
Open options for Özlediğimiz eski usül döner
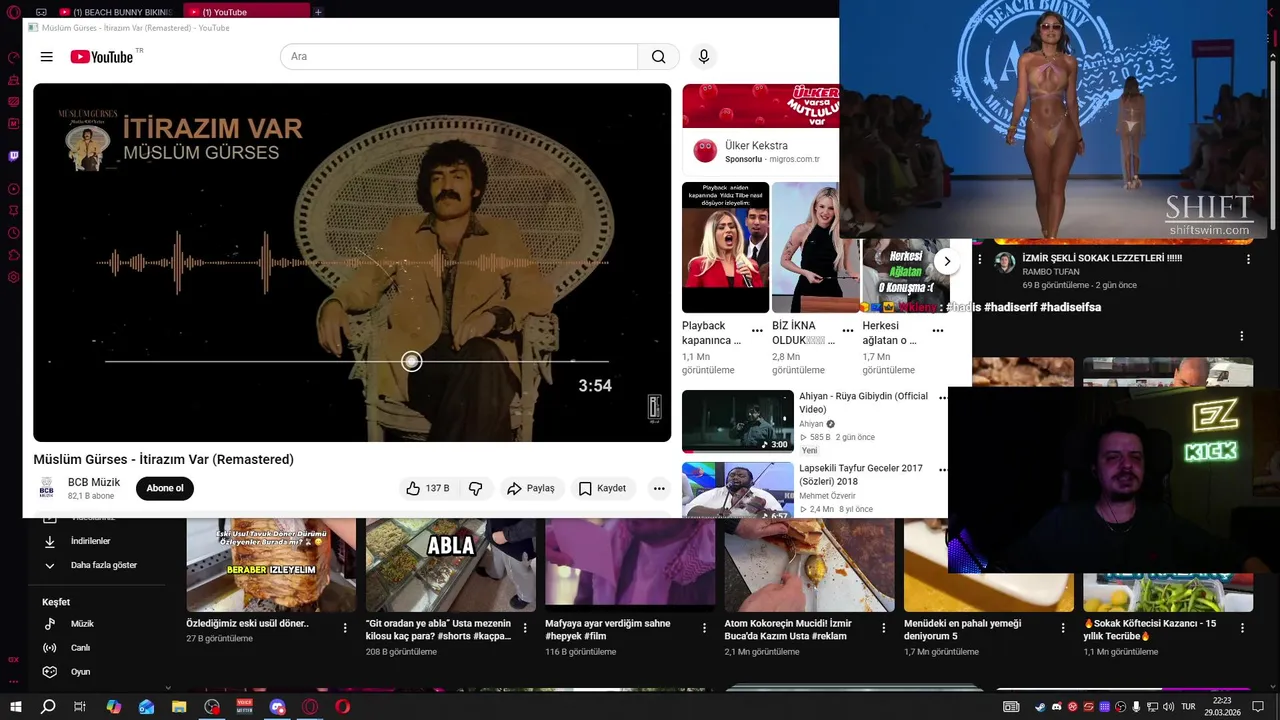345,628
